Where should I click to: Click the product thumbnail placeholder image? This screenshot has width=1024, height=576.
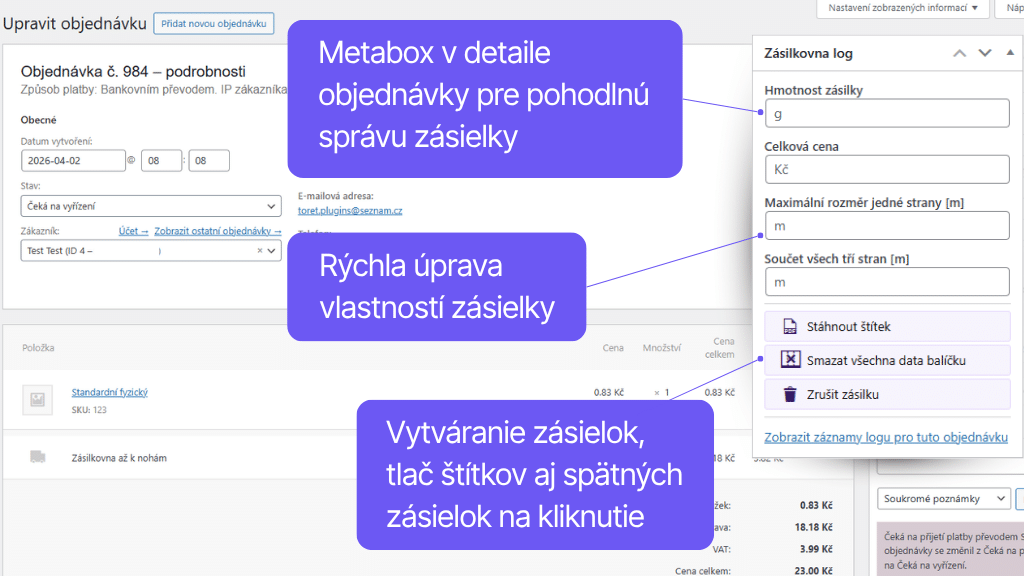coord(38,400)
